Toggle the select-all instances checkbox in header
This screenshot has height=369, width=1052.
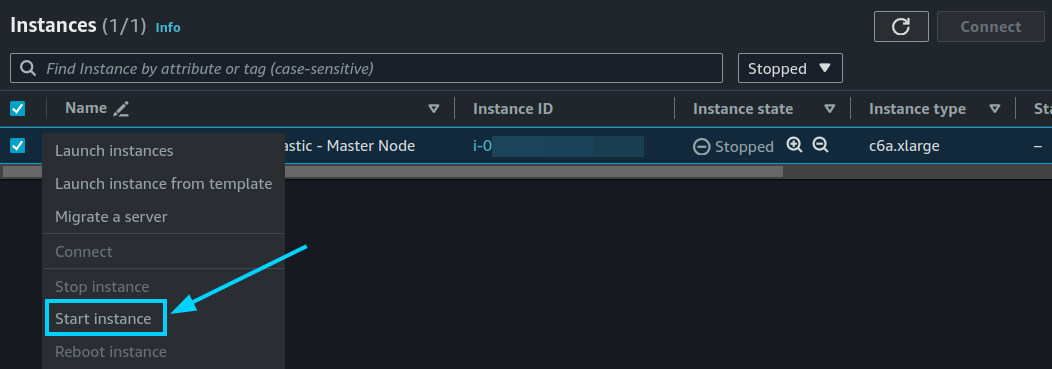[17, 109]
